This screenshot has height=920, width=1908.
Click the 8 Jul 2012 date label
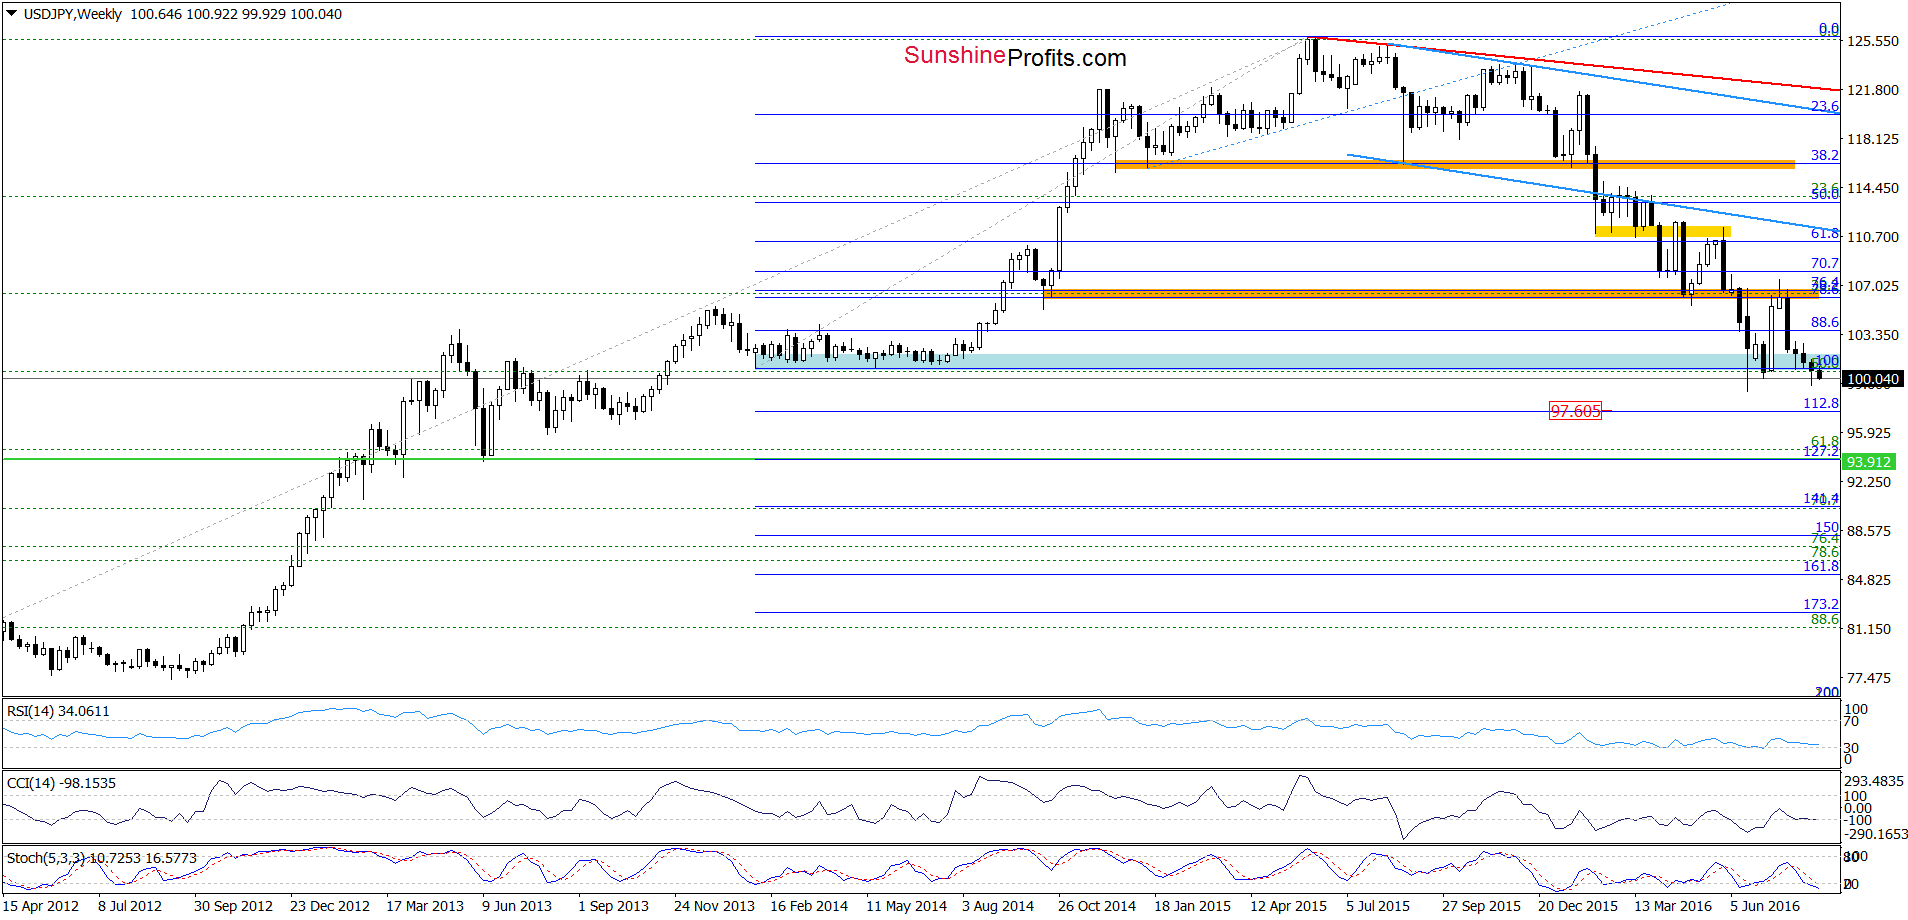tap(130, 906)
